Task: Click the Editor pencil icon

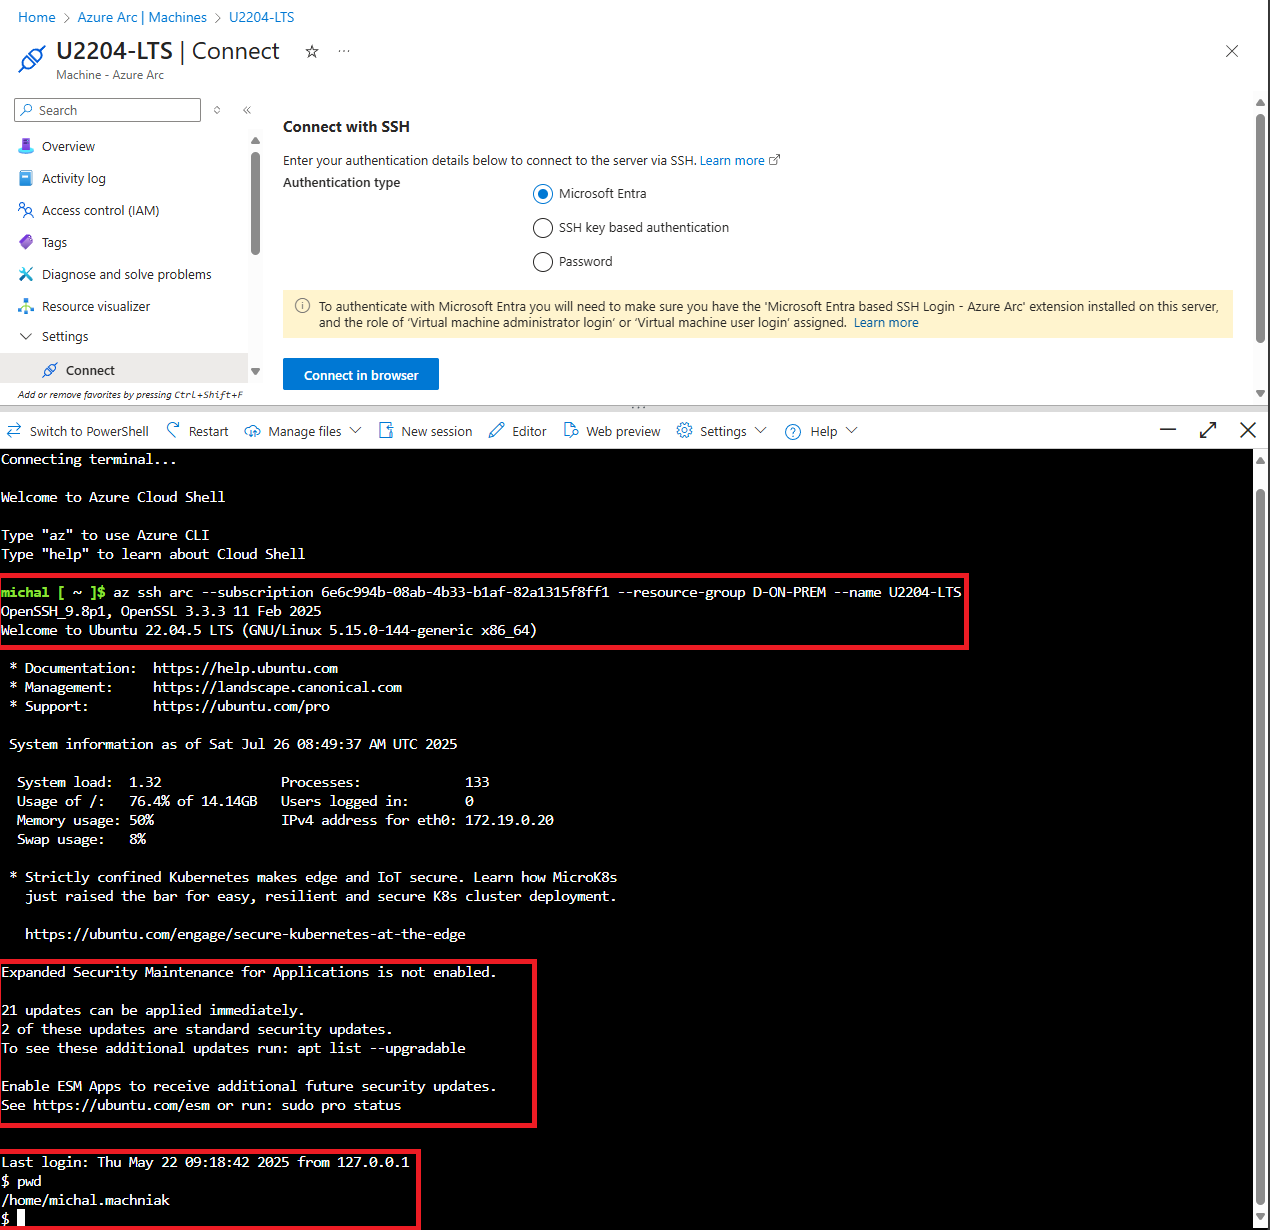Action: [496, 430]
